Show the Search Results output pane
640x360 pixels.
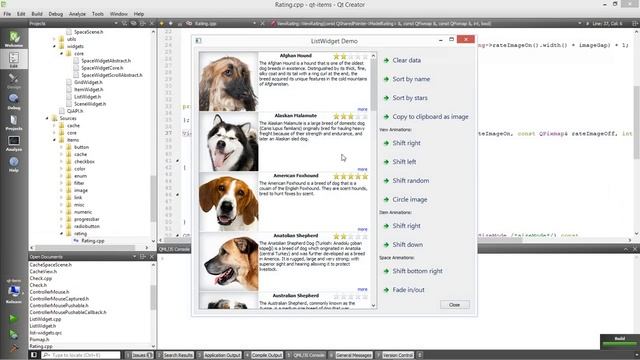(176, 355)
